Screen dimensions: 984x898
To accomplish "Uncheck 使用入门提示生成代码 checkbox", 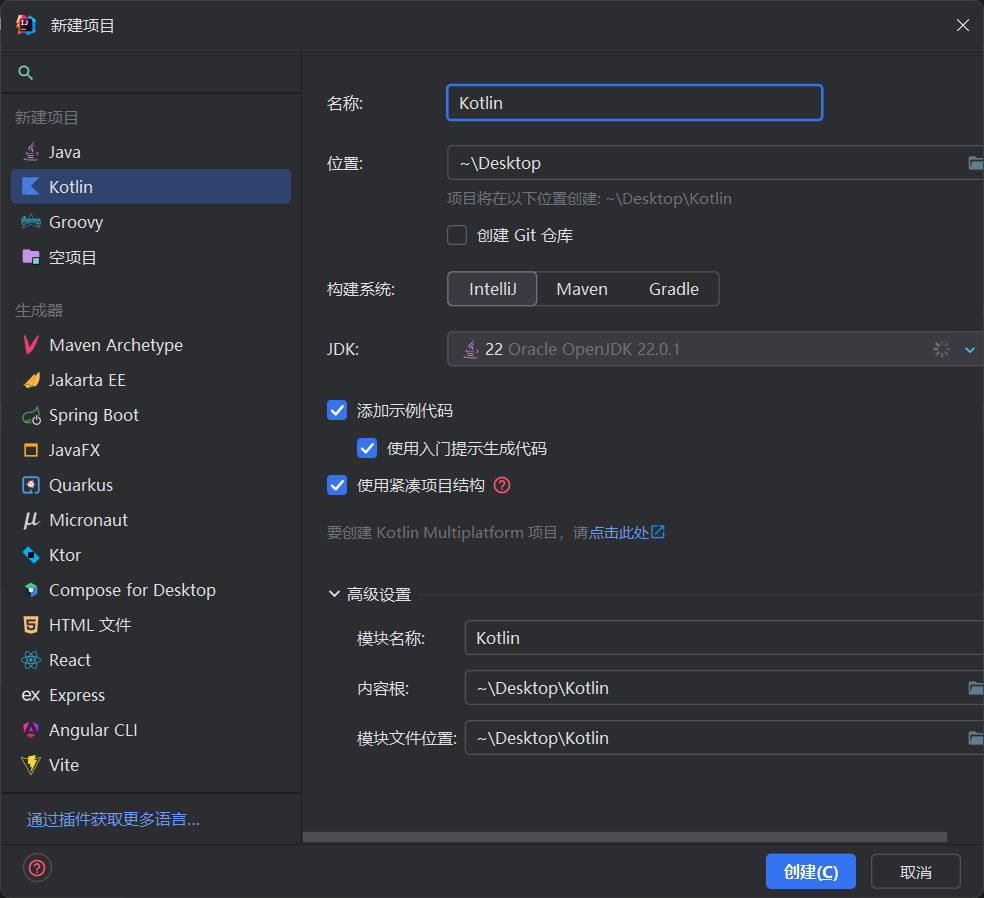I will 367,448.
